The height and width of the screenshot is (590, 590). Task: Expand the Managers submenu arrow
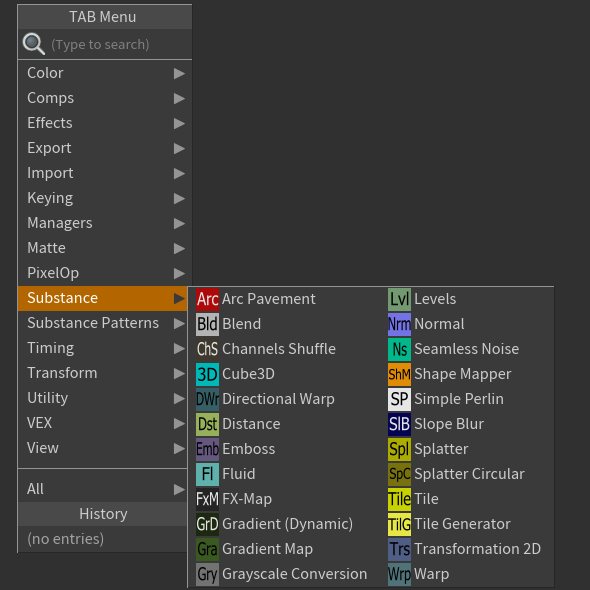point(179,224)
